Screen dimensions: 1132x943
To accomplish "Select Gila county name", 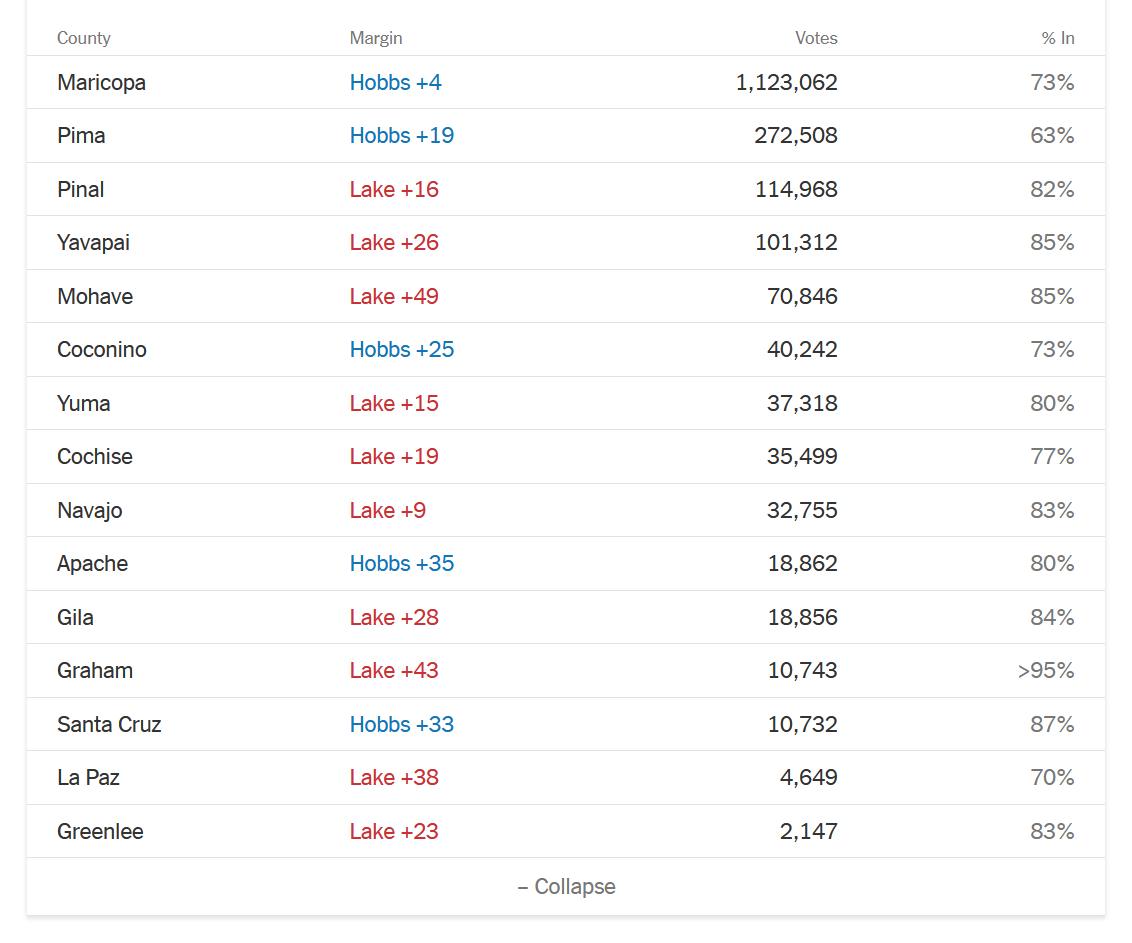I will tap(75, 618).
